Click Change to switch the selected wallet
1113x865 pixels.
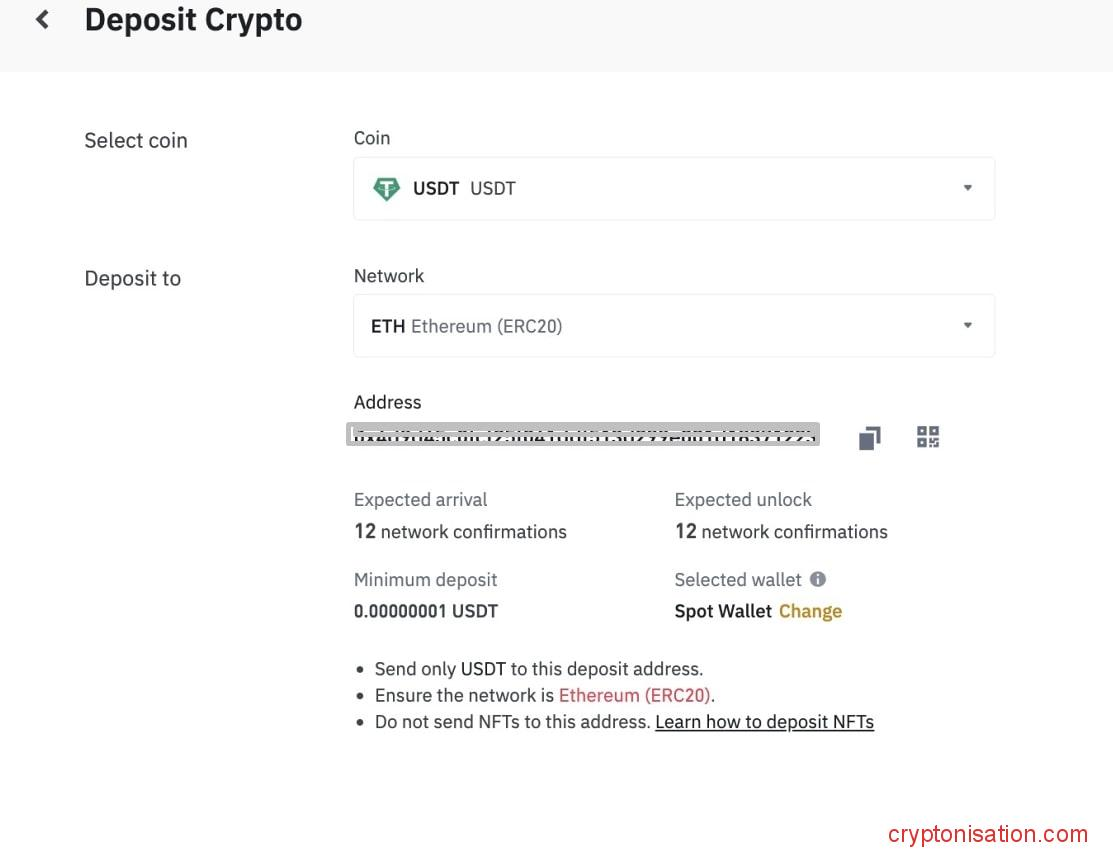coord(810,611)
